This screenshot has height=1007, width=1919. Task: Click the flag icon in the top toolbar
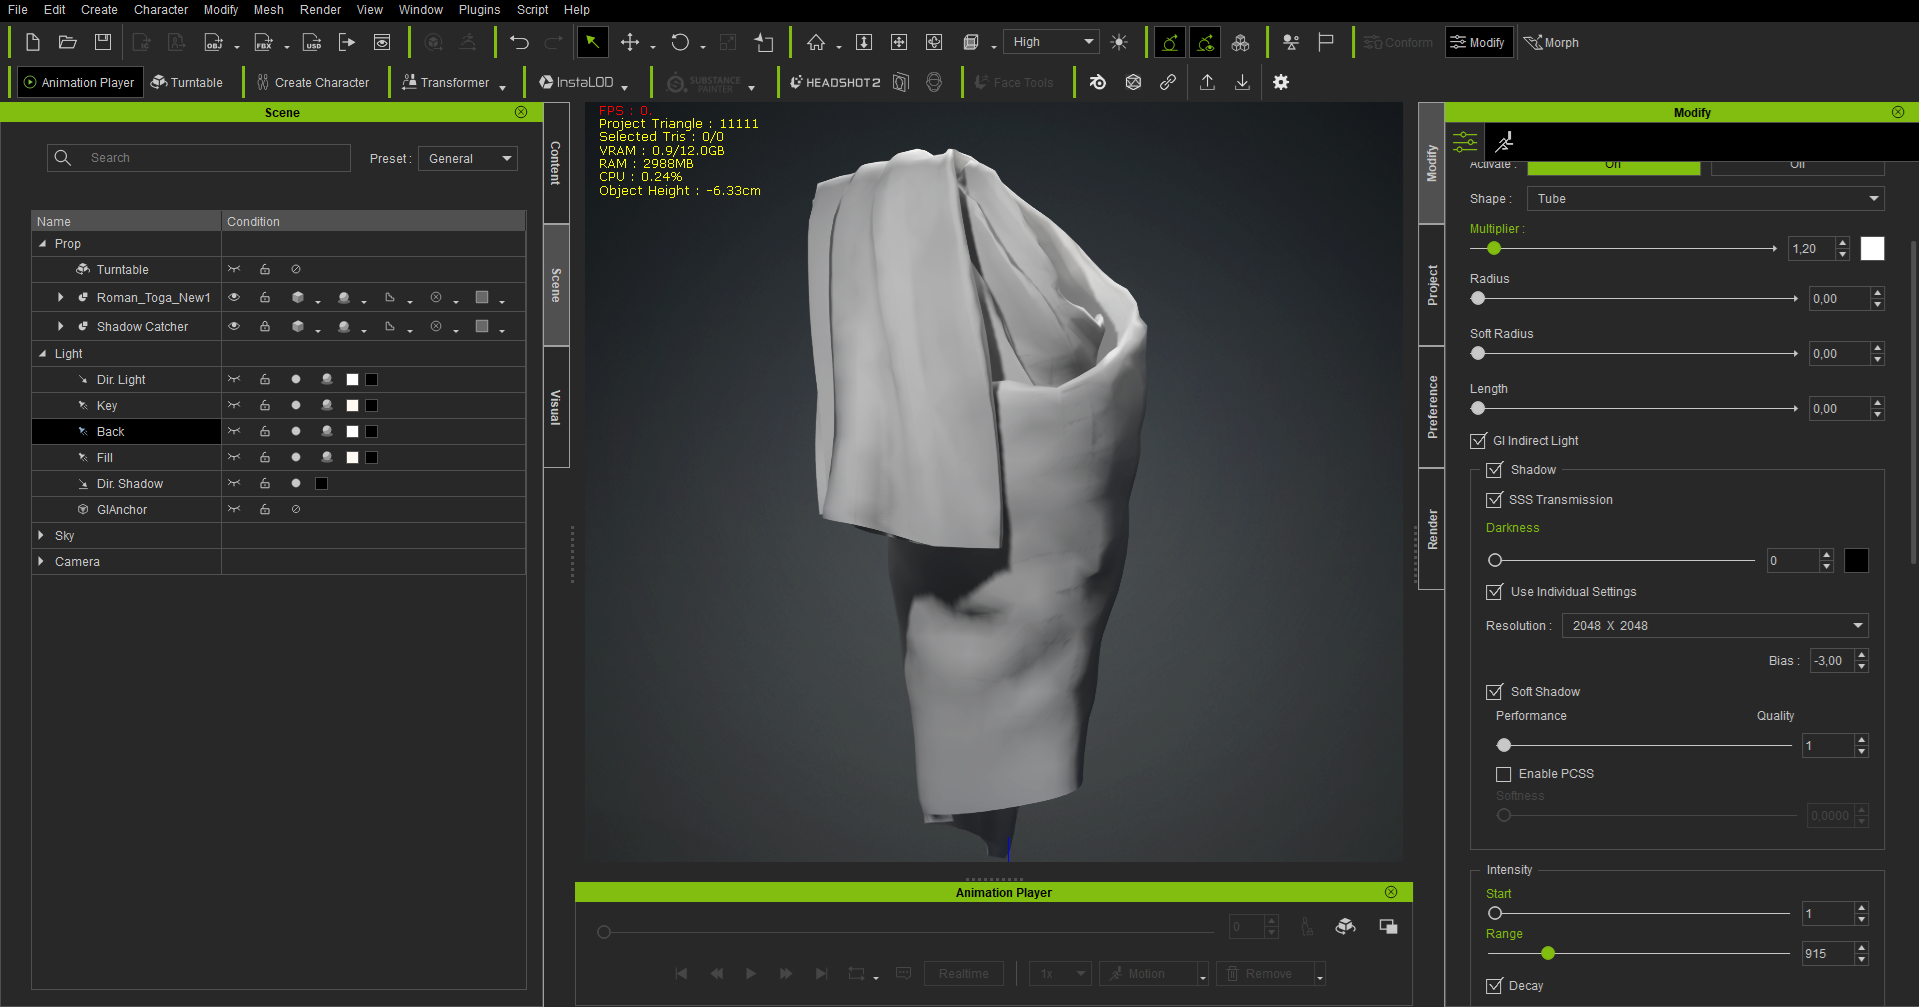pos(1326,42)
